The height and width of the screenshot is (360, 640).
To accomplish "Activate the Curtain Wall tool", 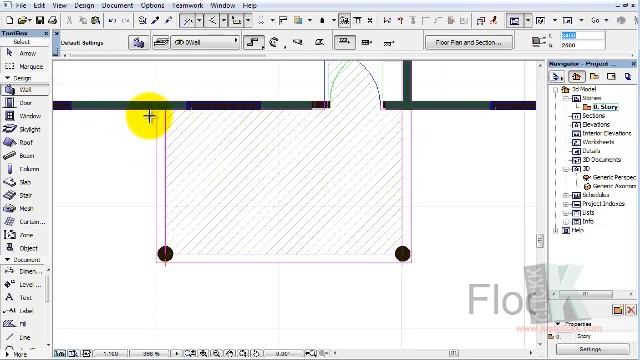I will click(x=24, y=222).
